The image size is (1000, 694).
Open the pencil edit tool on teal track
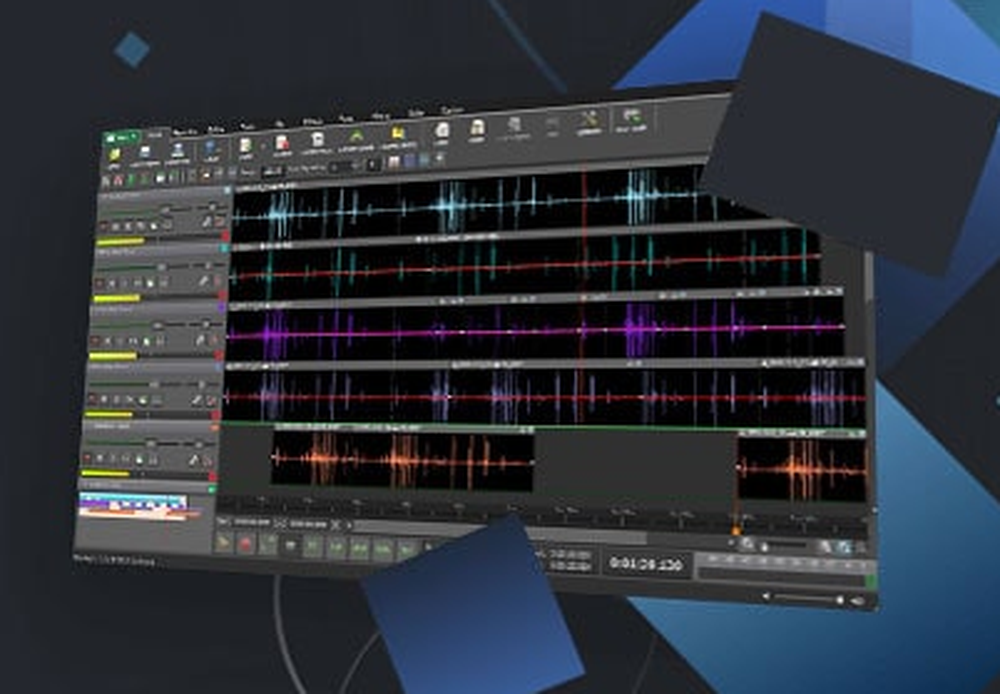[203, 281]
